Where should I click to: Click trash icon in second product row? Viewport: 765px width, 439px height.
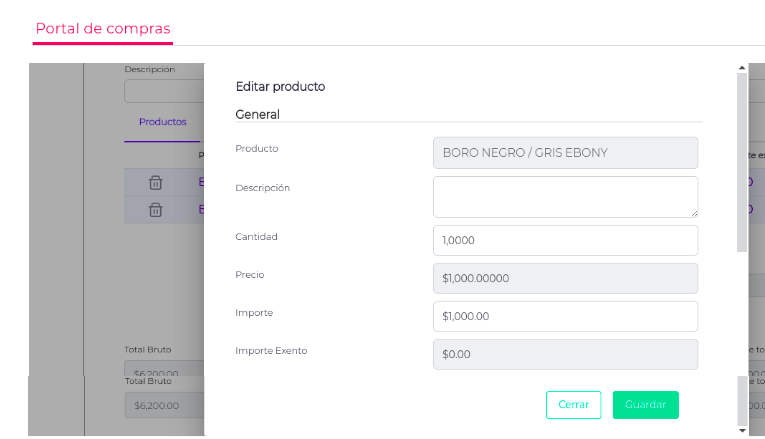pos(156,209)
